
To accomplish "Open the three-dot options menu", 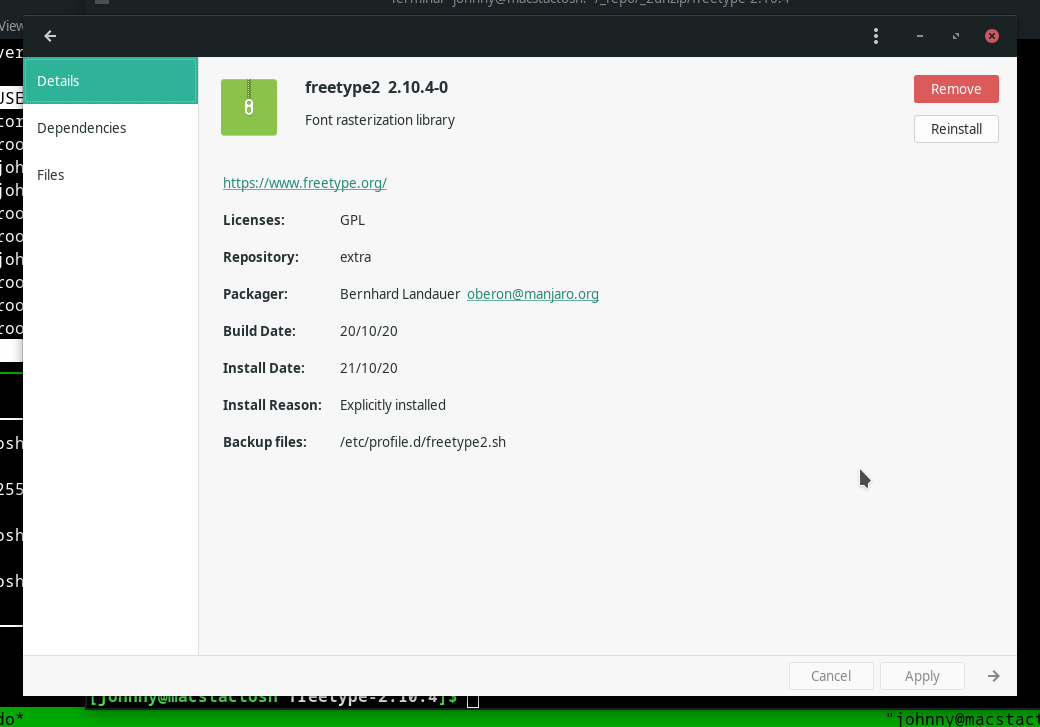I will [876, 36].
